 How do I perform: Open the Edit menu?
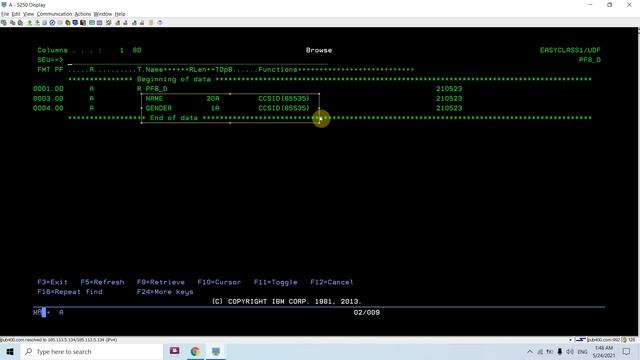pyautogui.click(x=16, y=14)
